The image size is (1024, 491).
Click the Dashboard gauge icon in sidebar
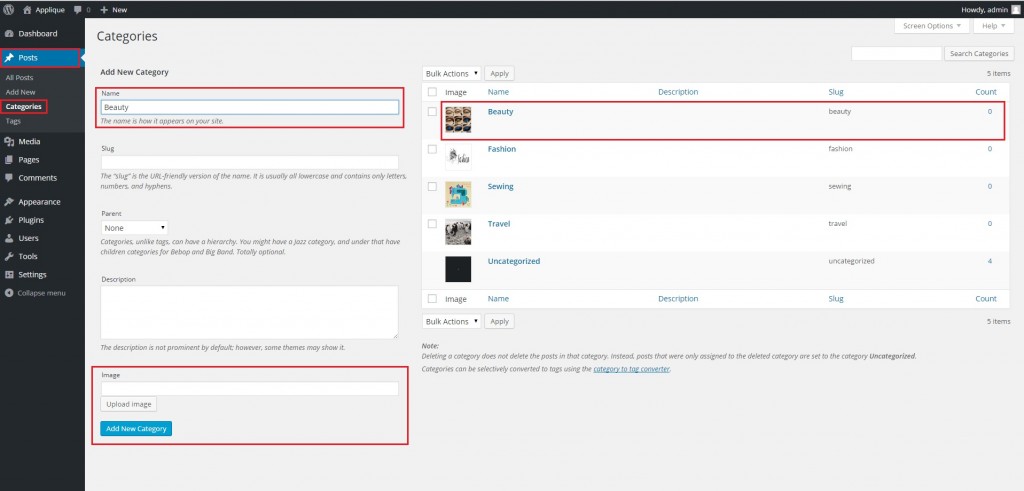coord(9,34)
